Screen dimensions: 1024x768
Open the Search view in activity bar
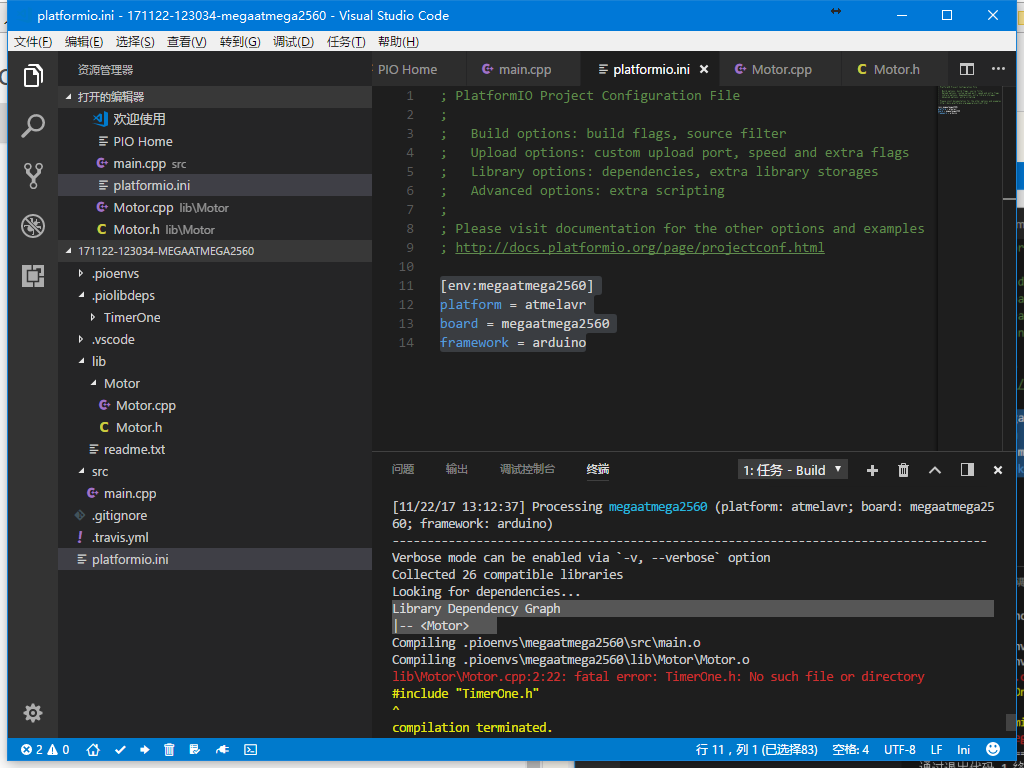point(33,125)
